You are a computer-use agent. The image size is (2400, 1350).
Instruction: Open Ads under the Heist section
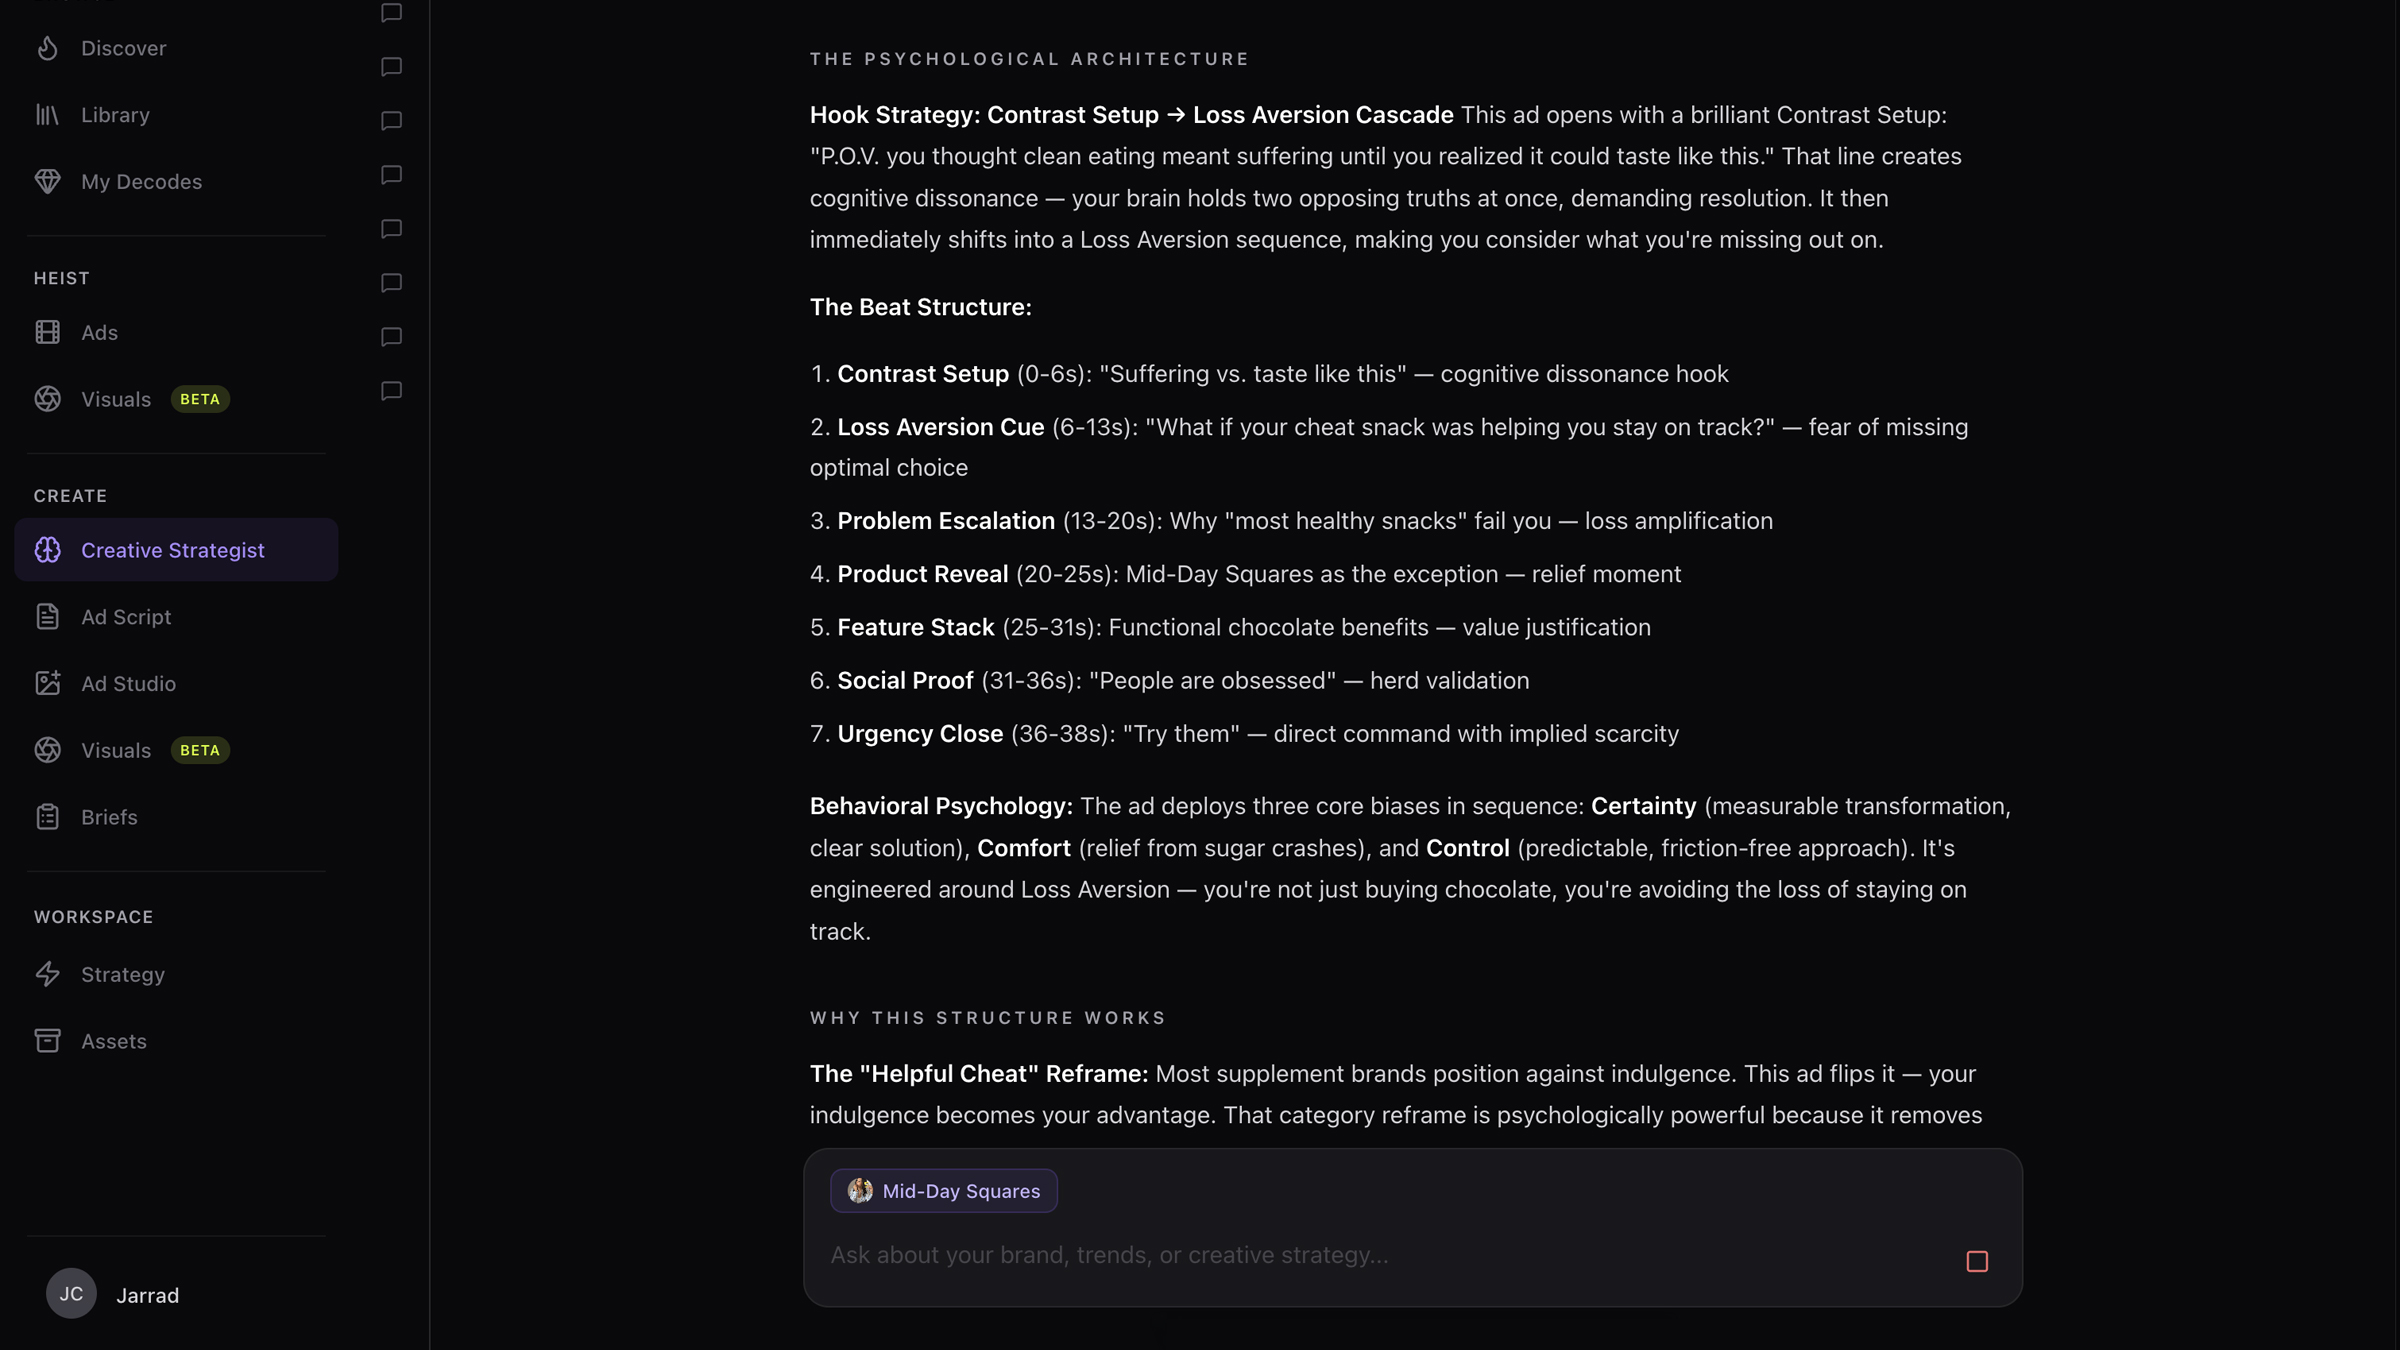(x=98, y=332)
